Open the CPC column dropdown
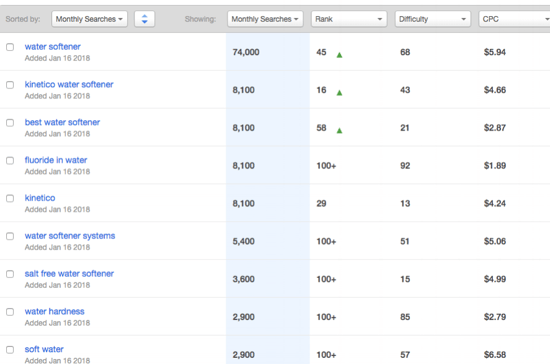The image size is (550, 364). [514, 19]
